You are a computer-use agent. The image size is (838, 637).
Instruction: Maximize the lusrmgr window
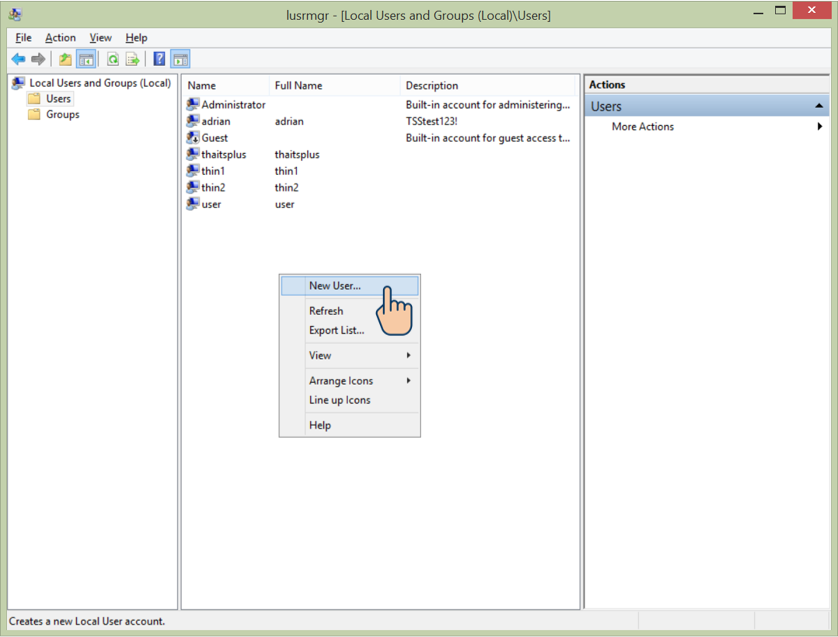780,10
